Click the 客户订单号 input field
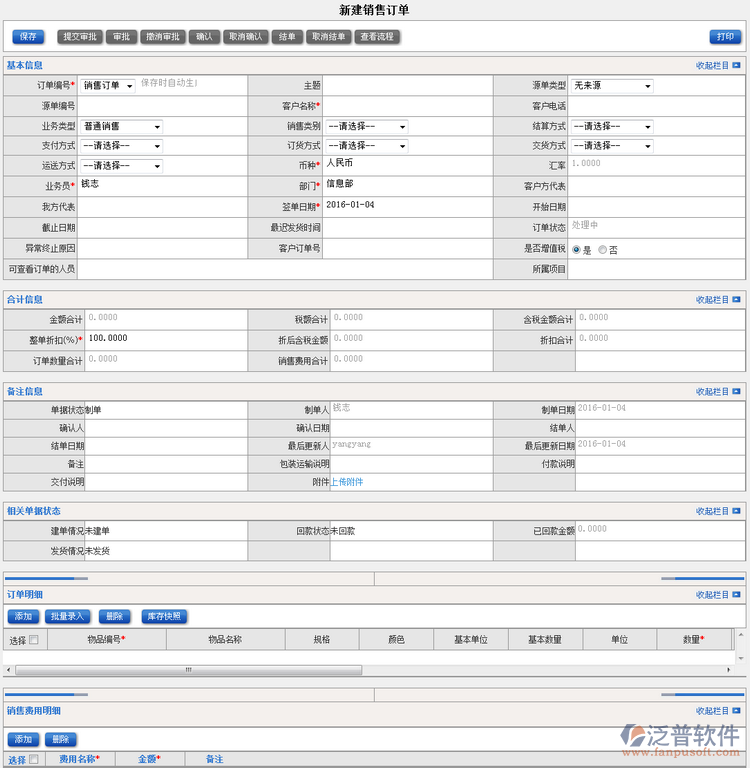750x768 pixels. (x=408, y=248)
